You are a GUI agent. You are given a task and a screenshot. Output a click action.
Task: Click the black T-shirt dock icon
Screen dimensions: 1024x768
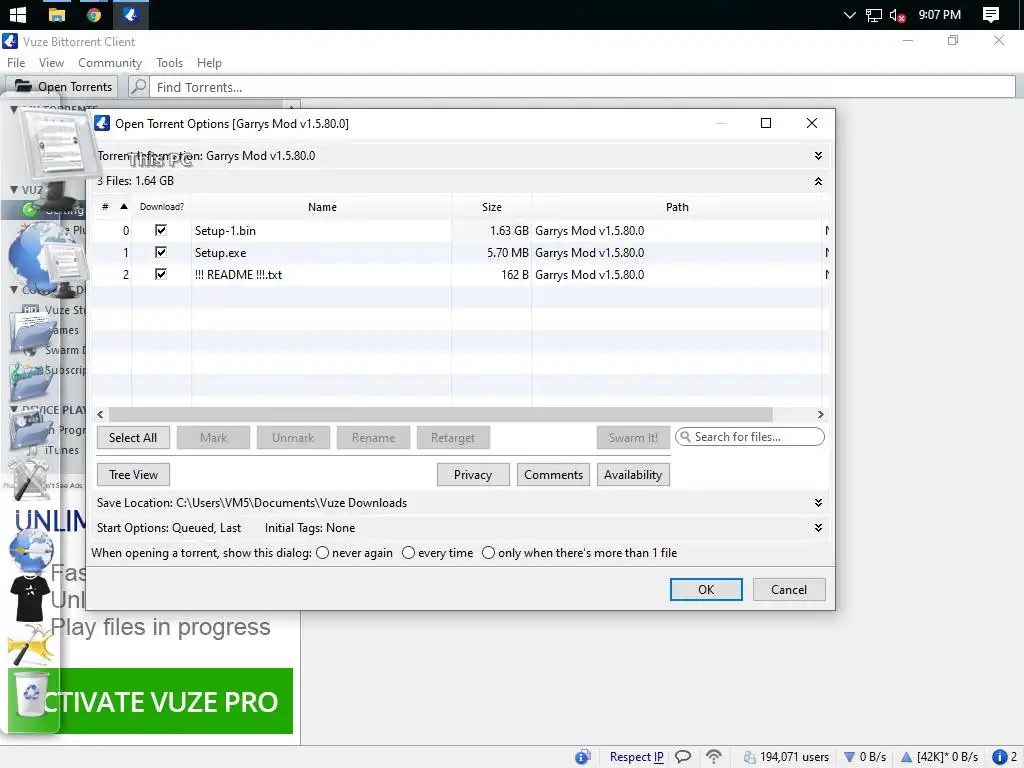30,598
